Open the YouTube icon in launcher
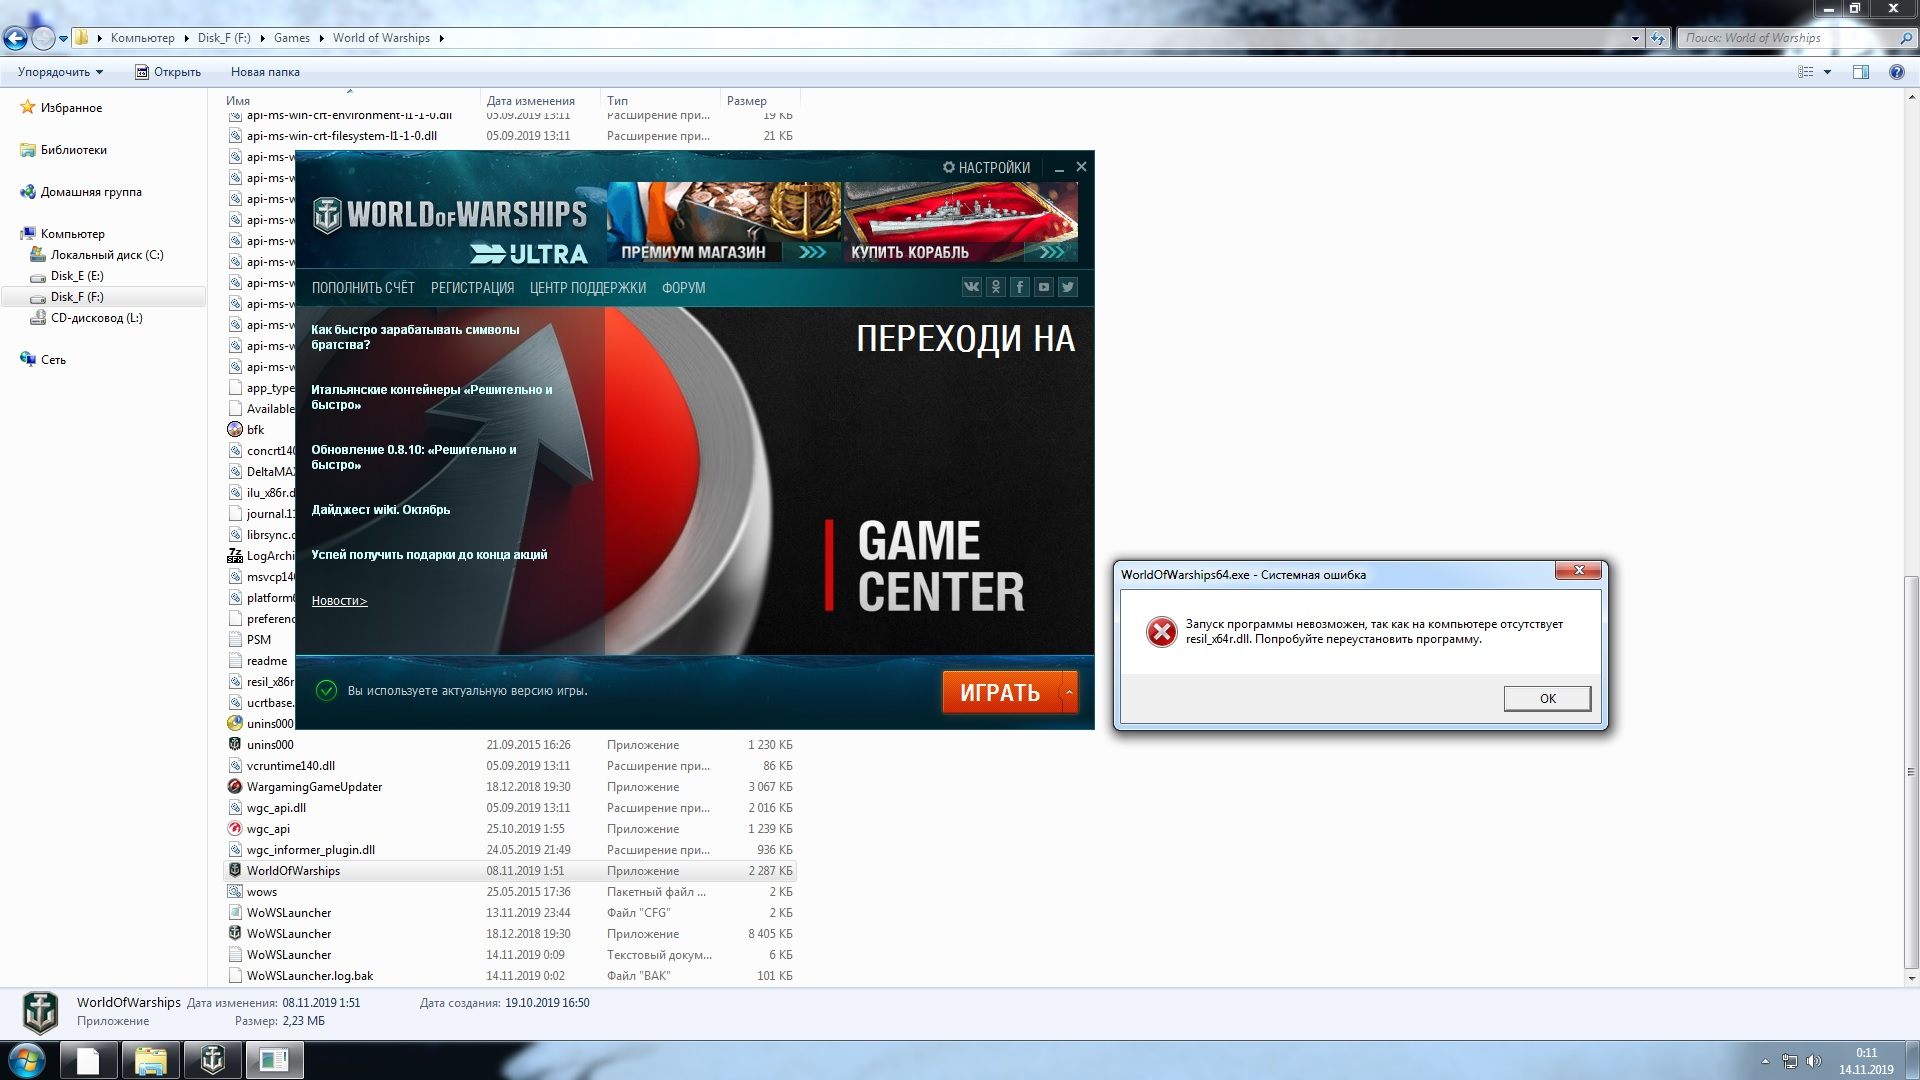Viewport: 1920px width, 1080px height. pos(1043,287)
